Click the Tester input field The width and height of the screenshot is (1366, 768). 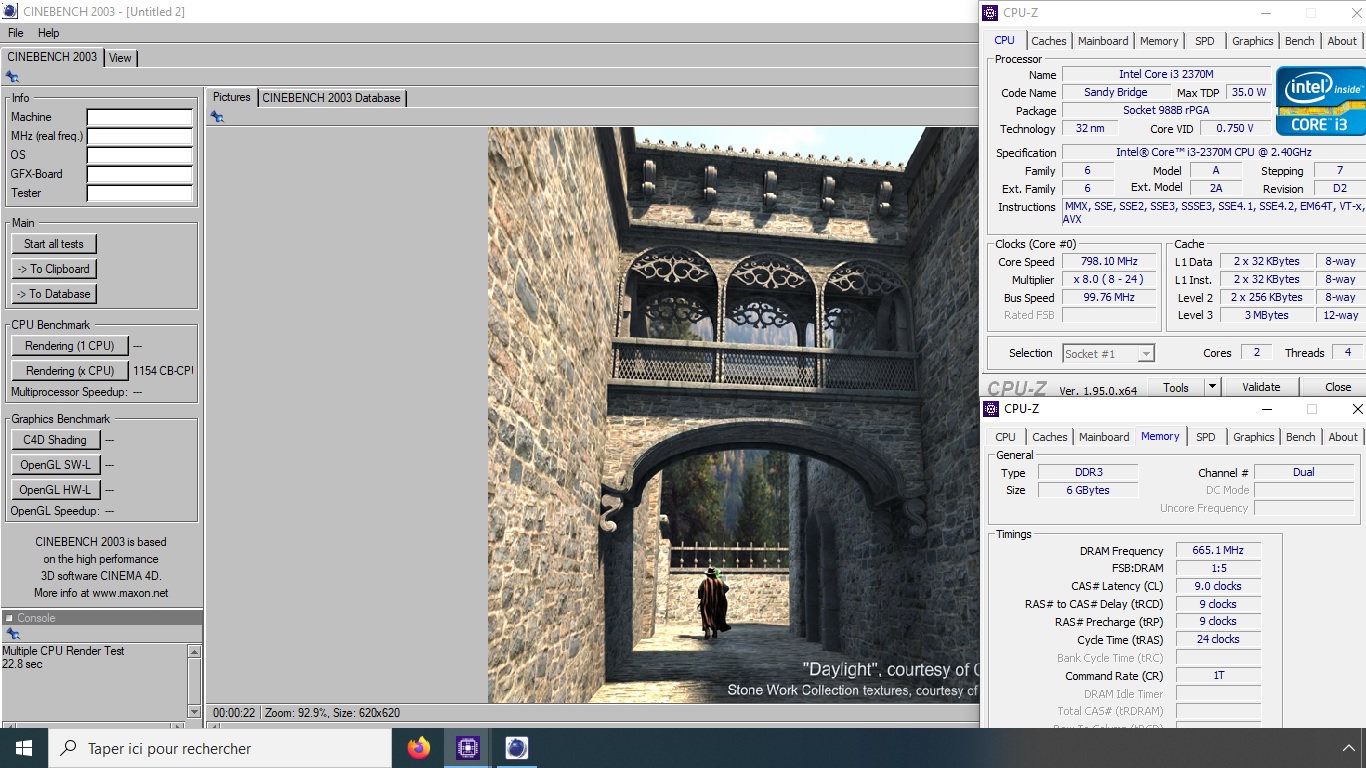pos(140,194)
